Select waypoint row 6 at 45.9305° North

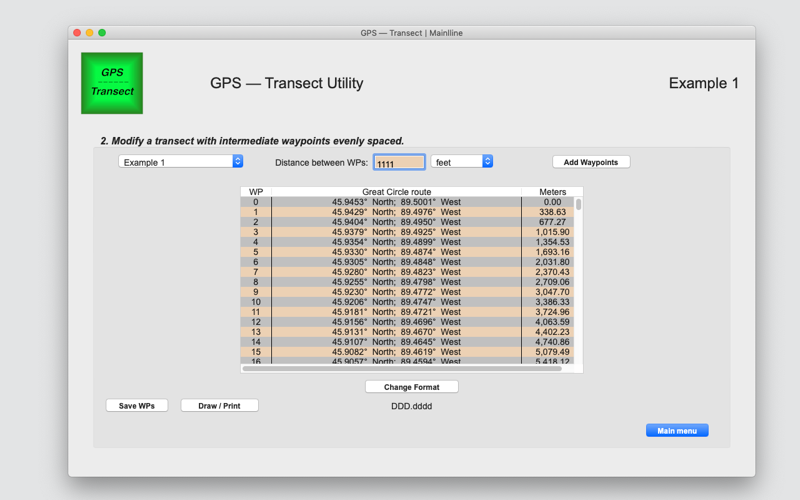[407, 262]
